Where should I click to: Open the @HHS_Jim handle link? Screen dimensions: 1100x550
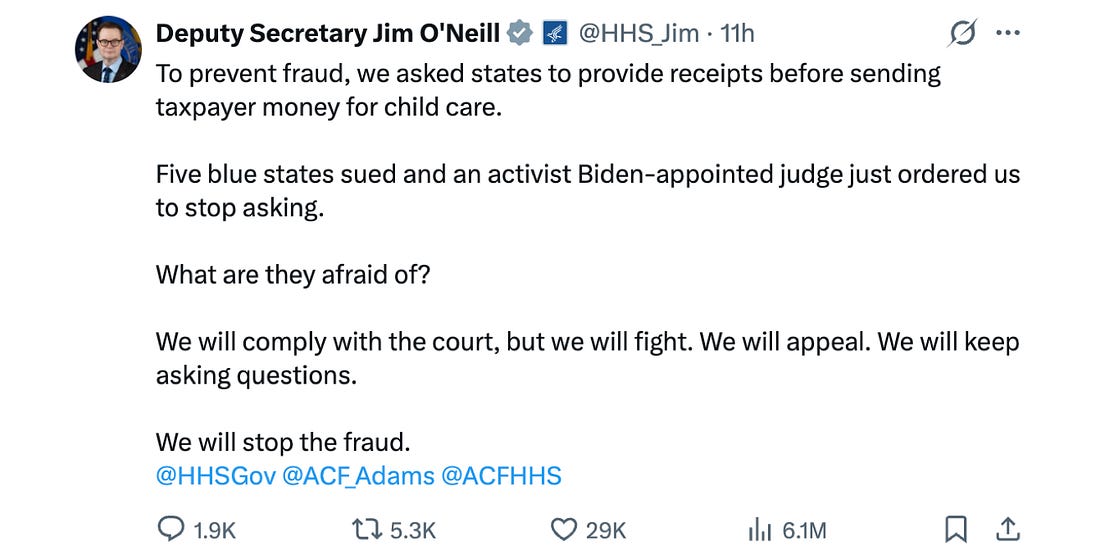(x=639, y=34)
